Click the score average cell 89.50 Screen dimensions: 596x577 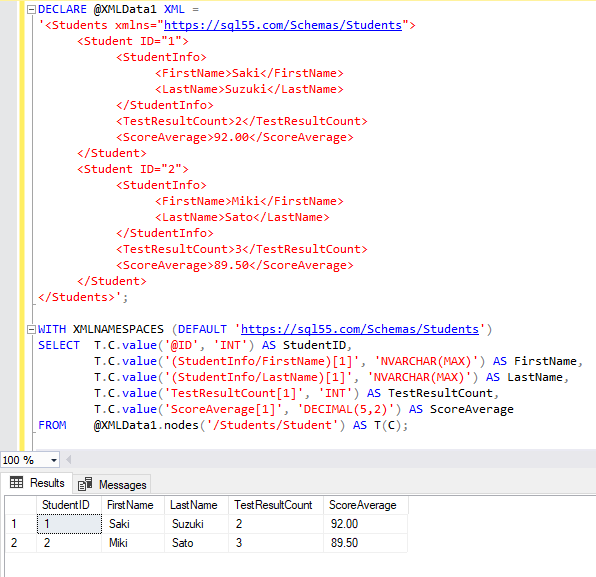(366, 543)
